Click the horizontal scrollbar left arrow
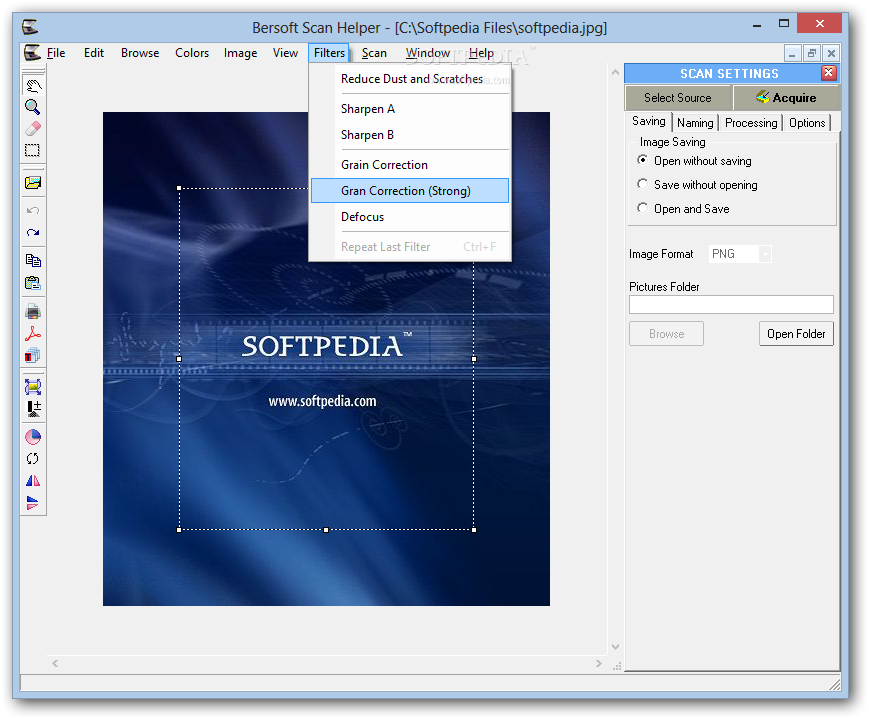The width and height of the screenshot is (869, 719). pyautogui.click(x=55, y=663)
